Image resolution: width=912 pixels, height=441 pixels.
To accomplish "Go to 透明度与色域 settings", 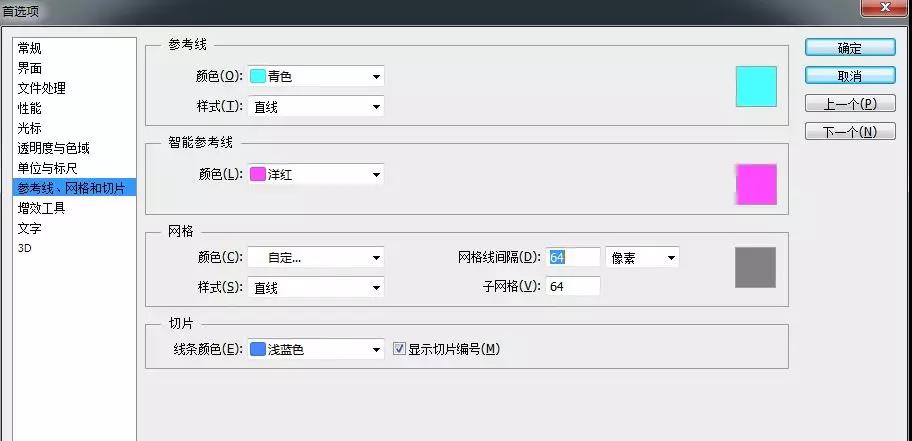I will pyautogui.click(x=74, y=148).
